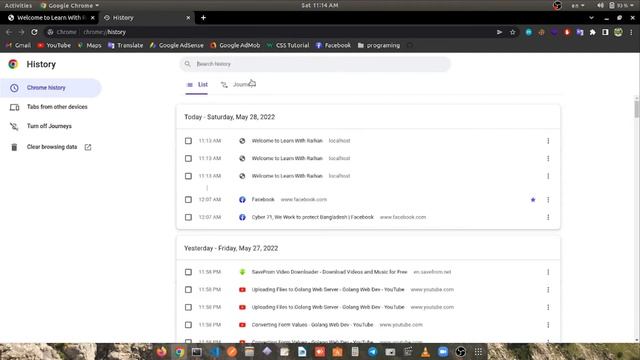This screenshot has width=640, height=360.
Task: Close the History tab
Action: click(188, 18)
